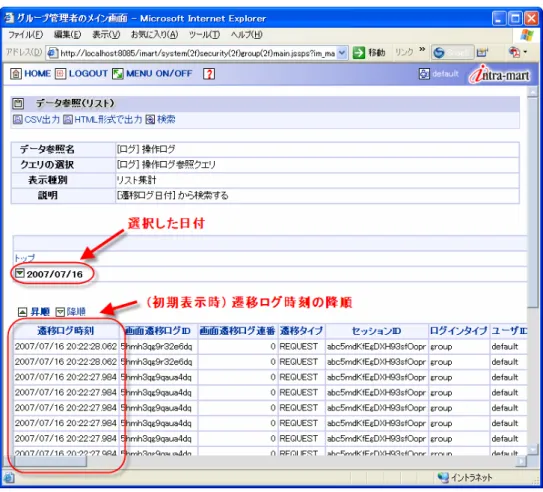This screenshot has height=492, width=543.
Task: Click the ログインタイプ column header
Action: coord(459,331)
